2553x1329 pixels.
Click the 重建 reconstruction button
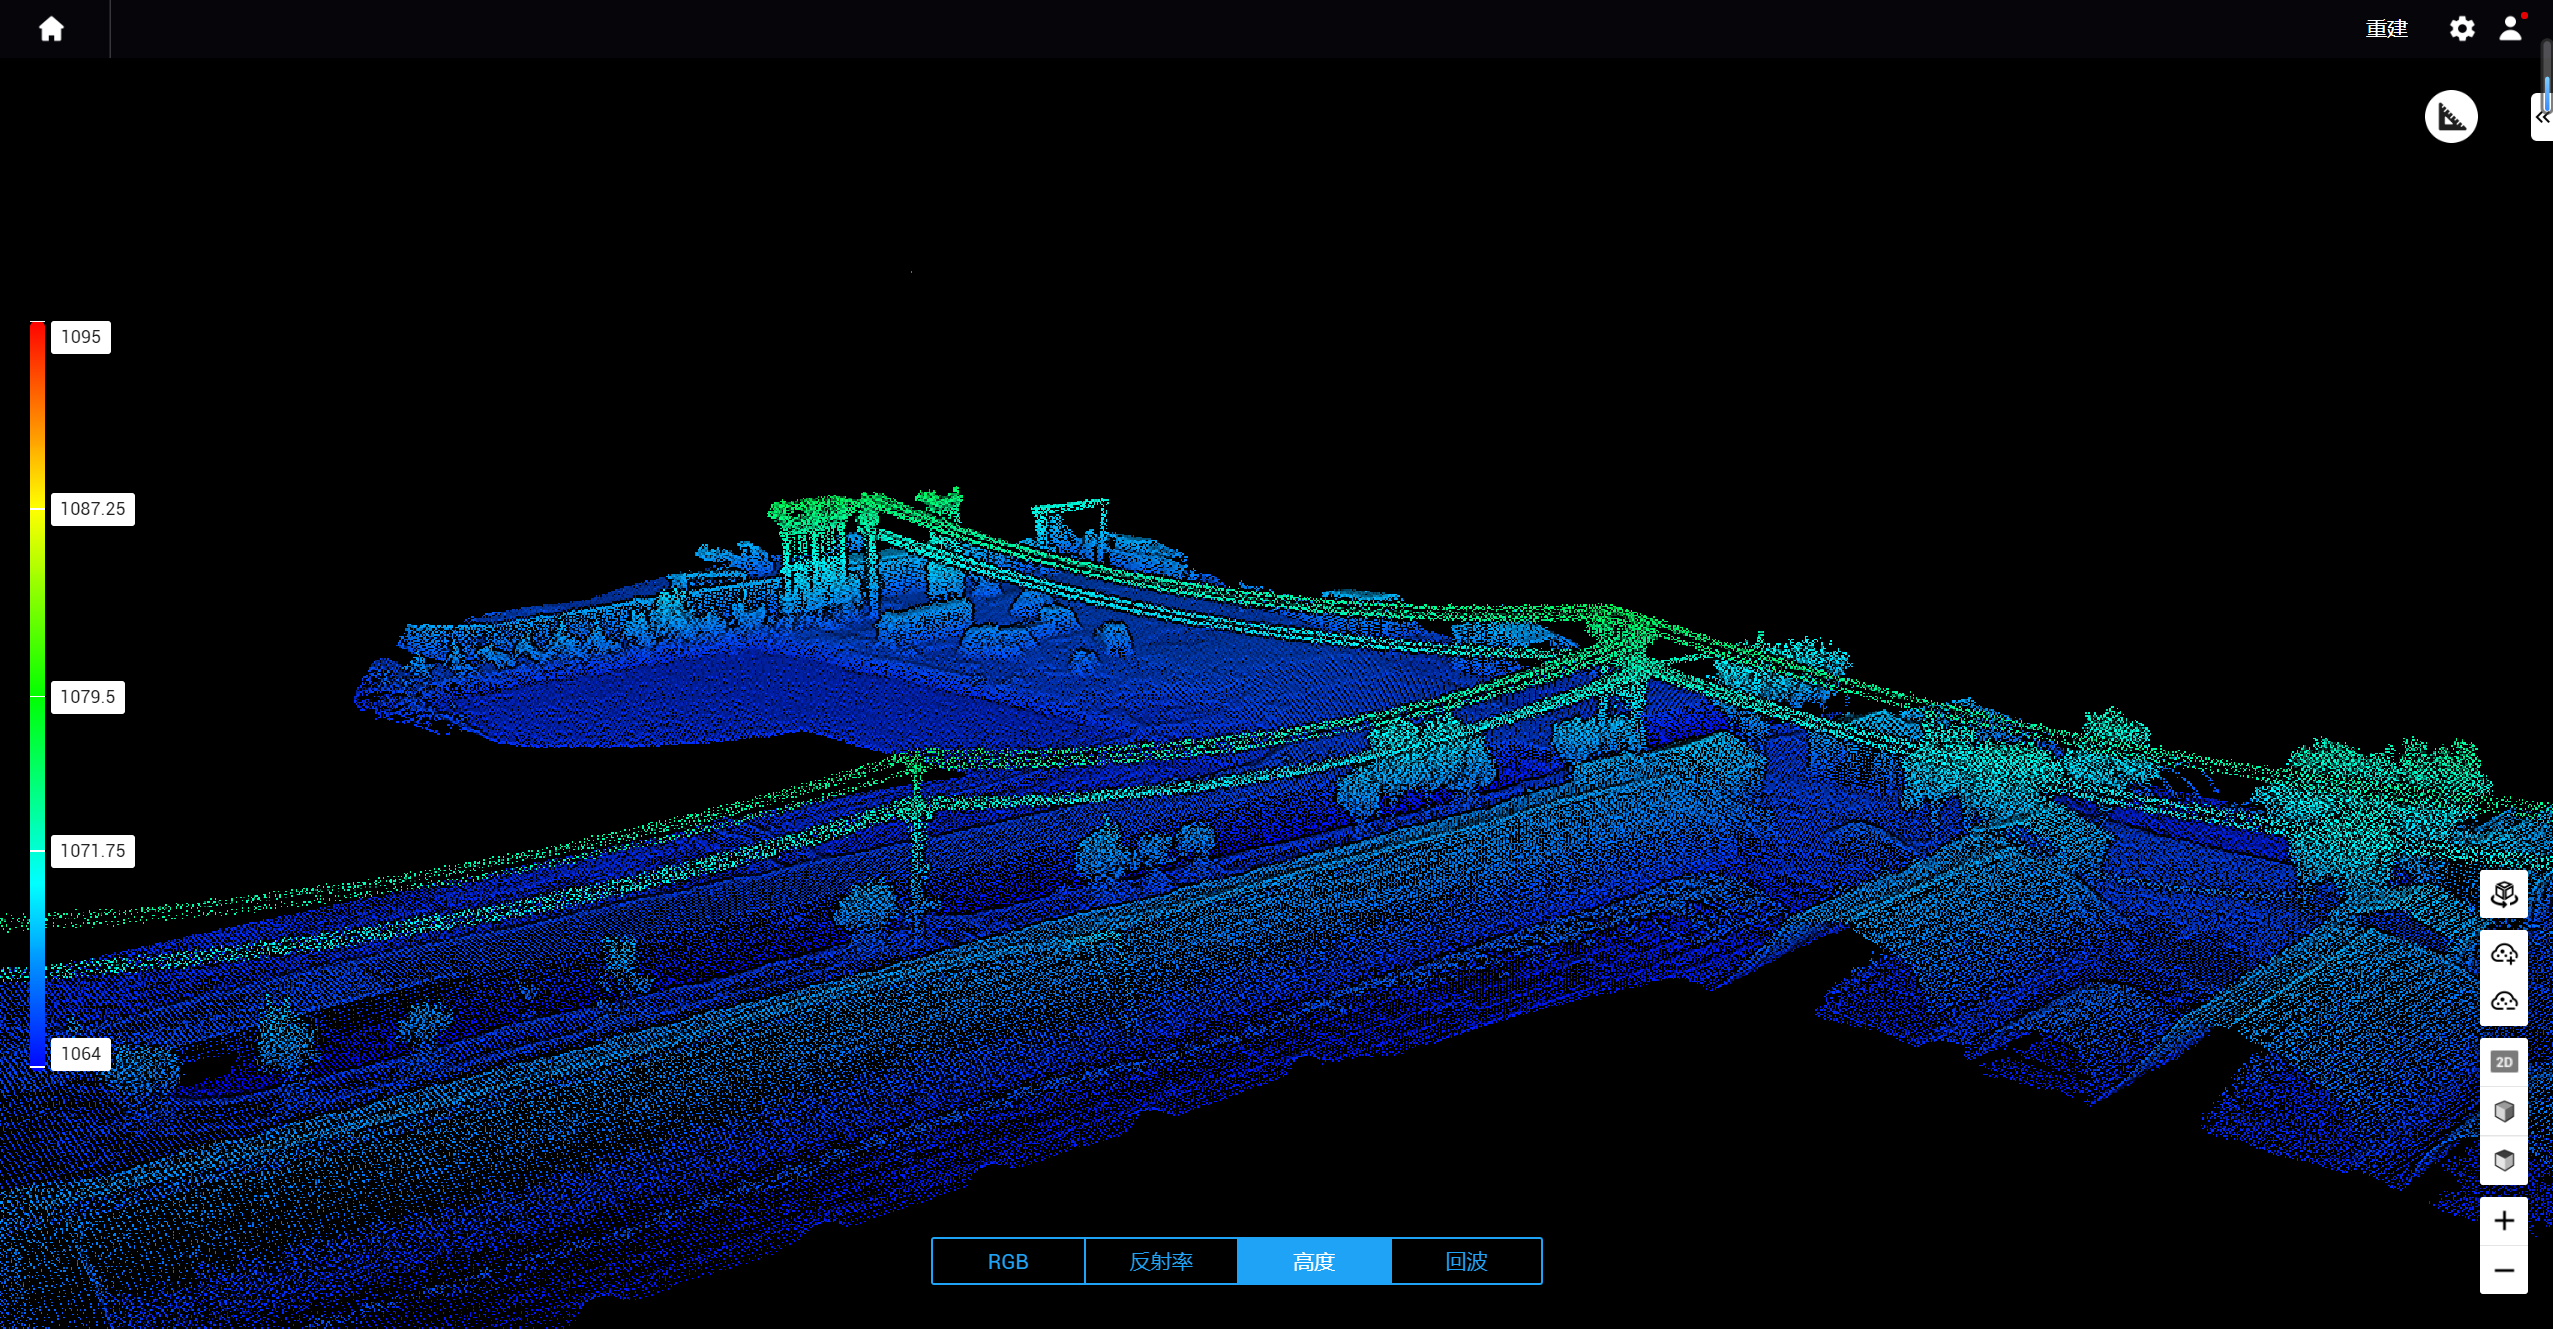point(2386,29)
